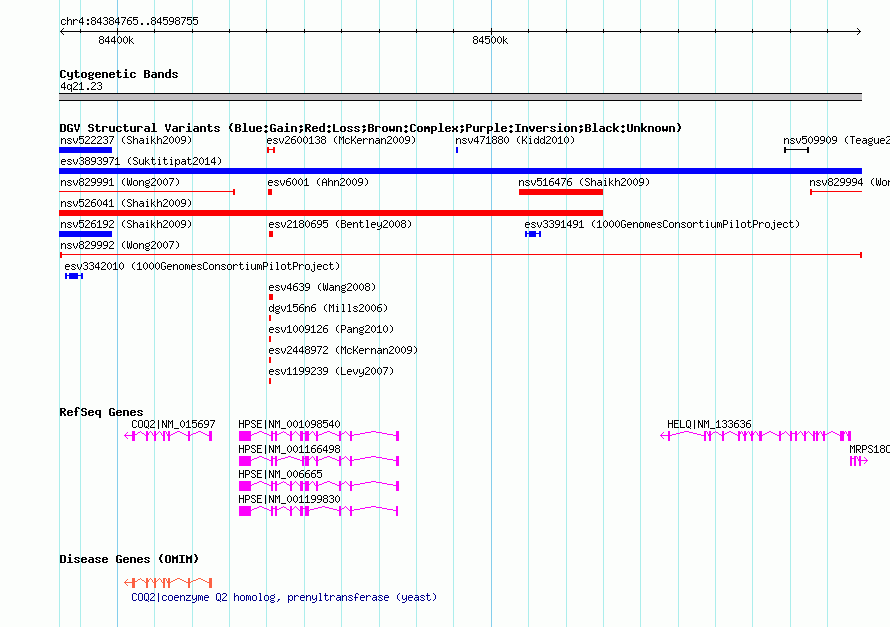Viewport: 890px width, 627px height.
Task: Click the nsv509909 variant label
Action: [x=836, y=140]
